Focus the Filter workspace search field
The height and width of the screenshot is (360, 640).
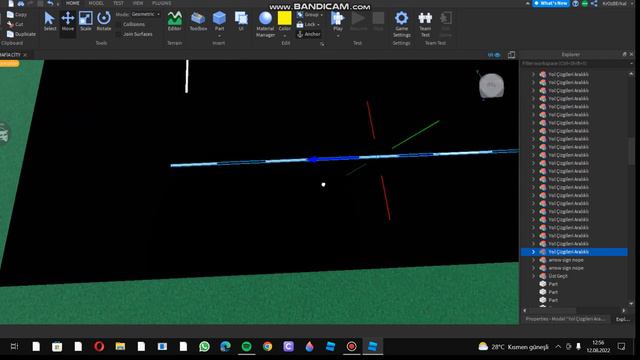point(576,64)
